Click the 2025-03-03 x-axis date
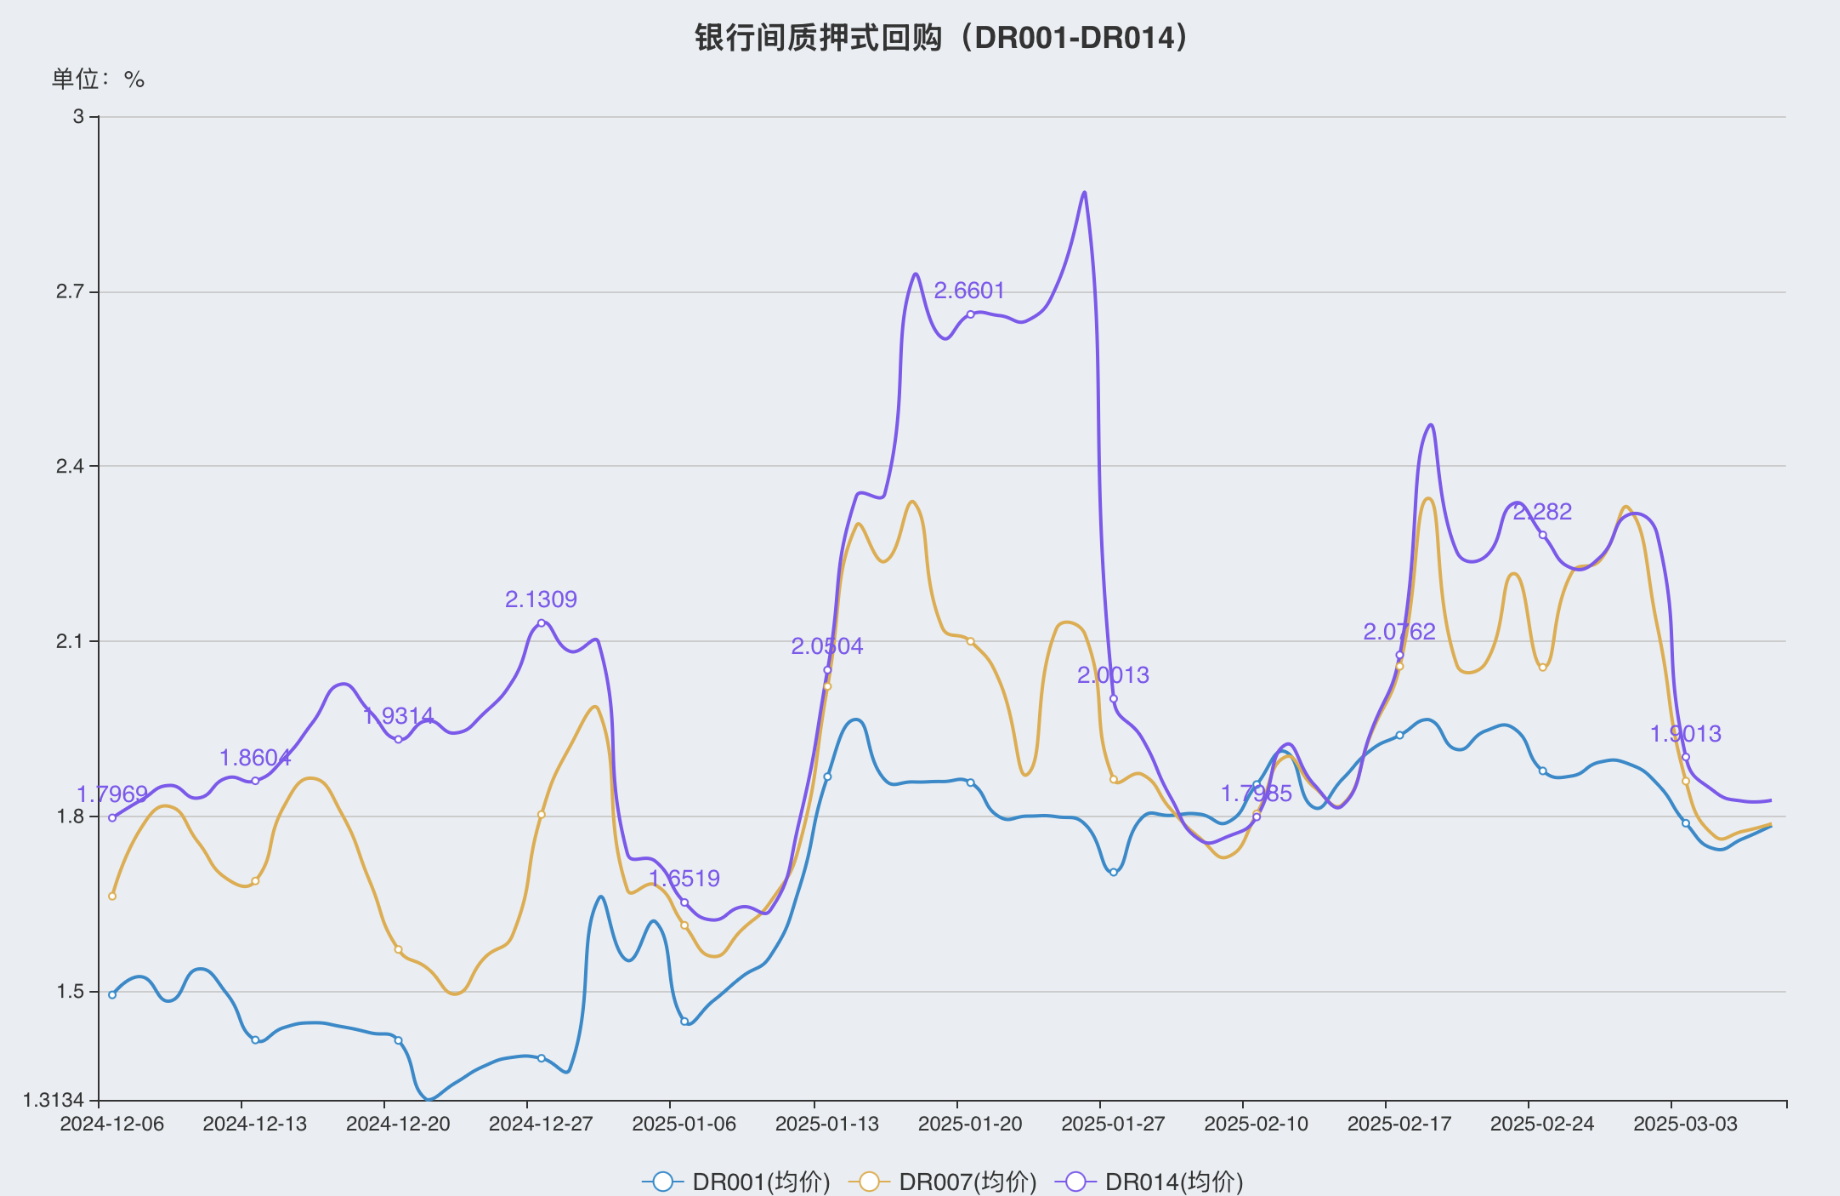The width and height of the screenshot is (1840, 1196). 1685,1123
